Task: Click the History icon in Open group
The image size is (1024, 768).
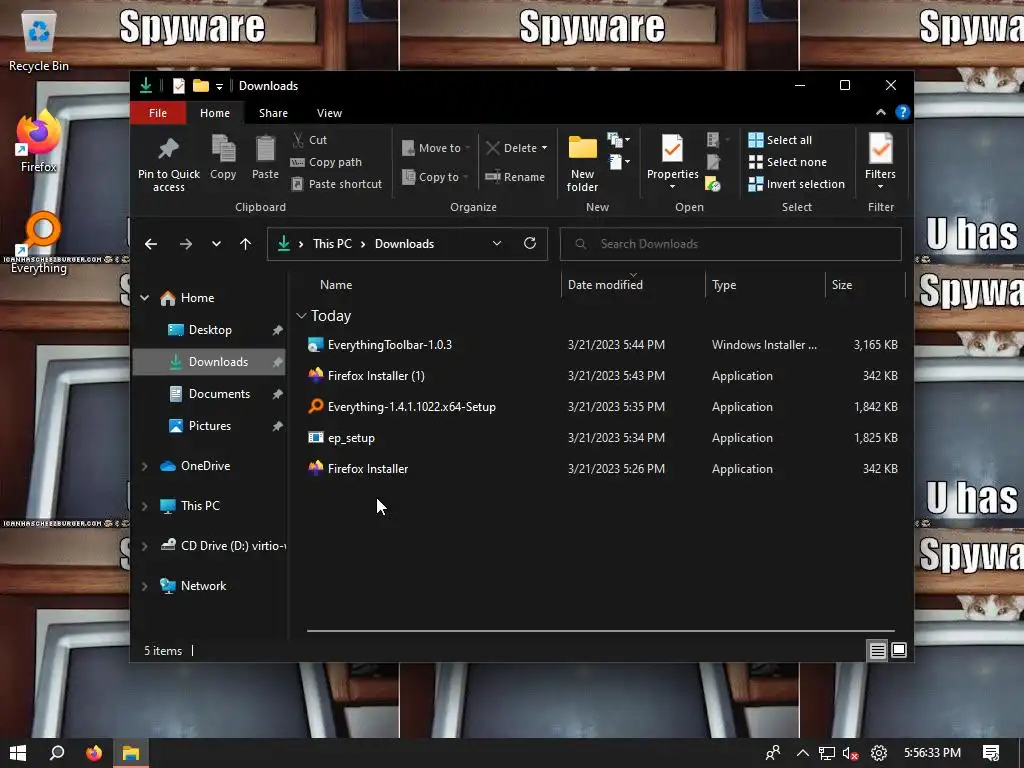Action: [x=713, y=184]
